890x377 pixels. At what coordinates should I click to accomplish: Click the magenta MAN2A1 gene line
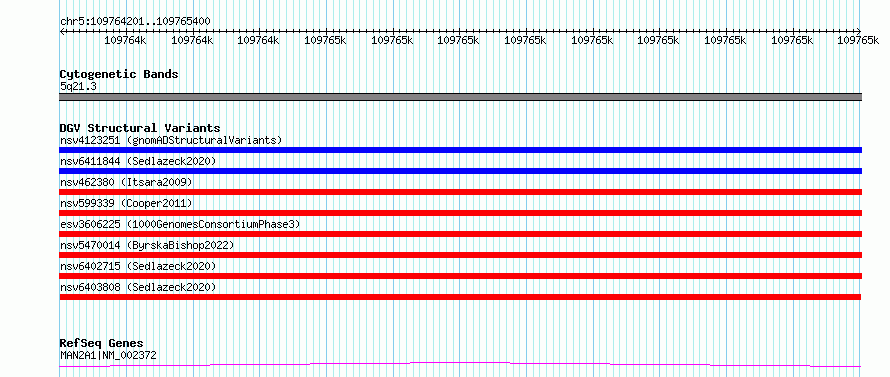point(460,364)
